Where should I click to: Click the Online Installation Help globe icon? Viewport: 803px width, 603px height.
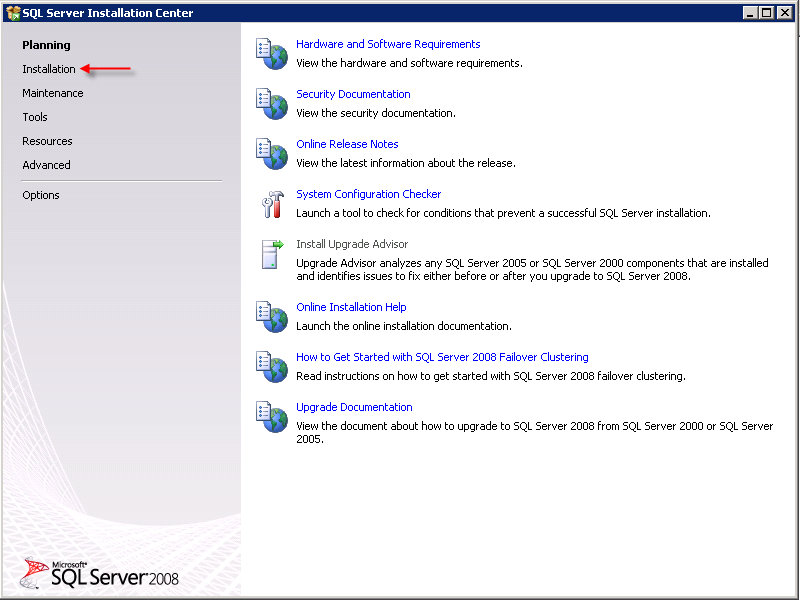[271, 317]
